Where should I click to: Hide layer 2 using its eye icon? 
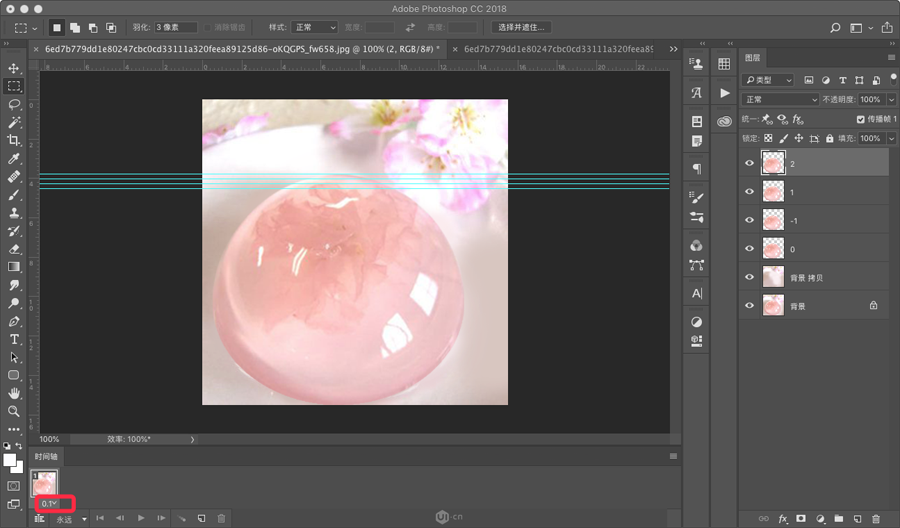click(x=750, y=163)
